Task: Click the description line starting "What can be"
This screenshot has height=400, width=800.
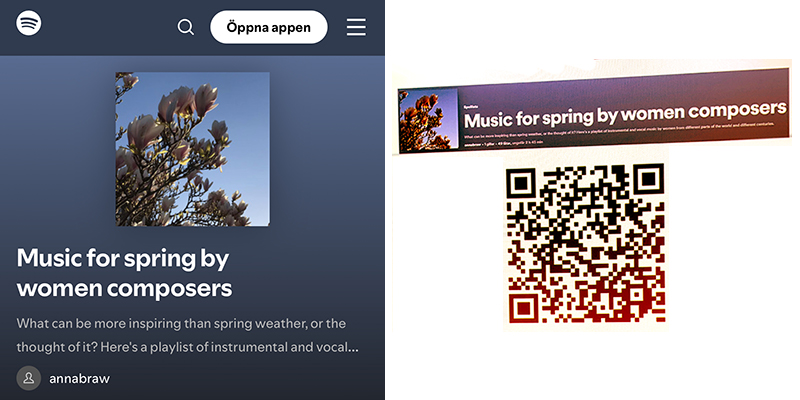Action: [x=181, y=323]
